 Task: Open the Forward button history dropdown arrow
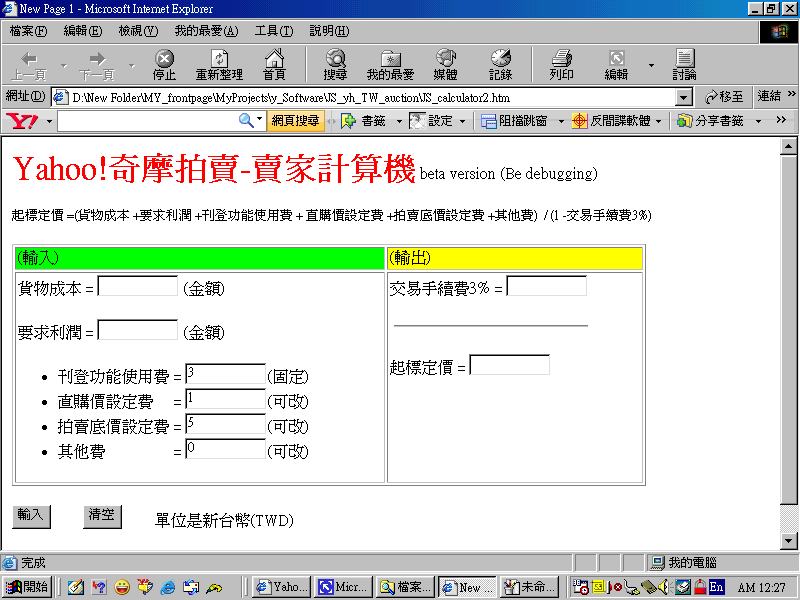(x=132, y=65)
